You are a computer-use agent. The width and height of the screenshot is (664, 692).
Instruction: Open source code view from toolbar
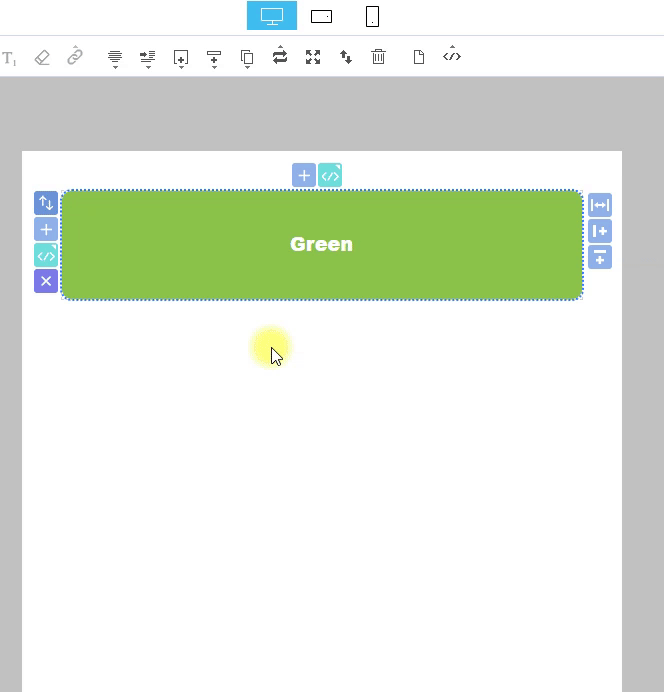tap(452, 56)
